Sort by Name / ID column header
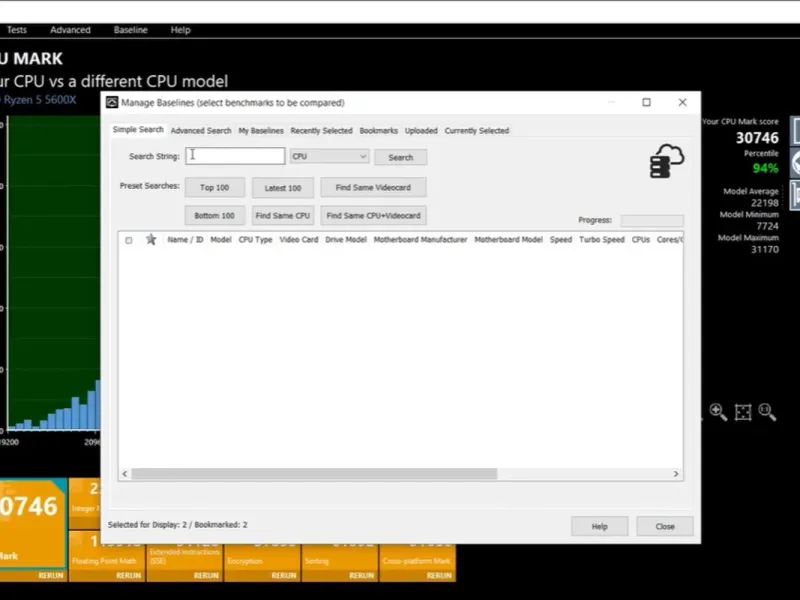 (185, 239)
